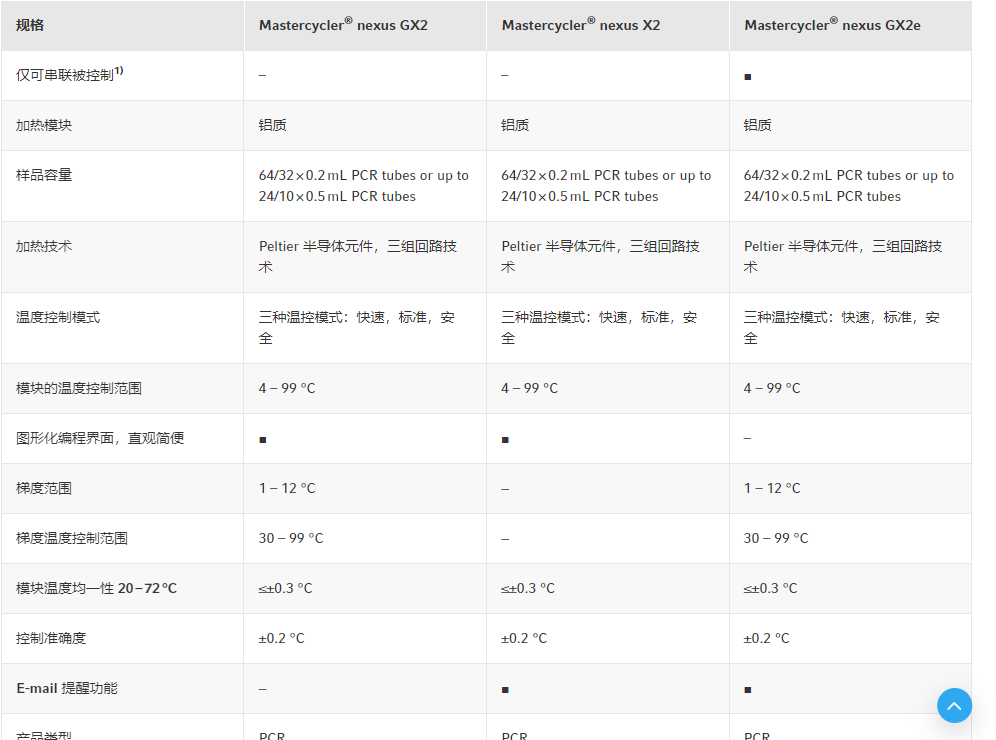Click 4 – 99 °C in the GX2 column
The height and width of the screenshot is (740, 996).
coord(287,388)
